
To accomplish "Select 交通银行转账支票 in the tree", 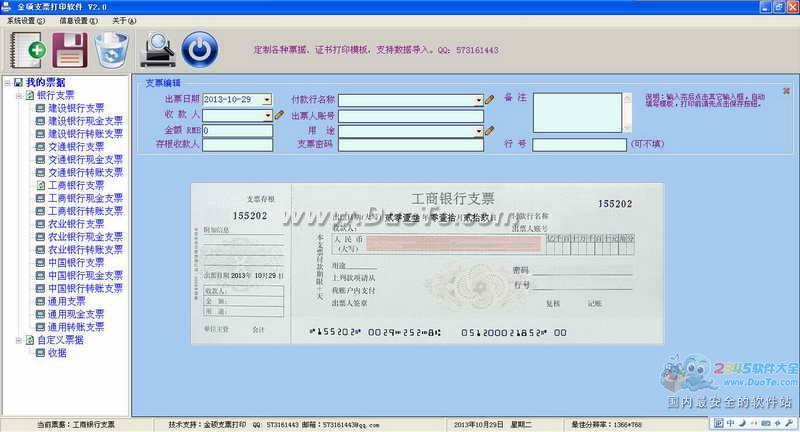I will pos(85,172).
